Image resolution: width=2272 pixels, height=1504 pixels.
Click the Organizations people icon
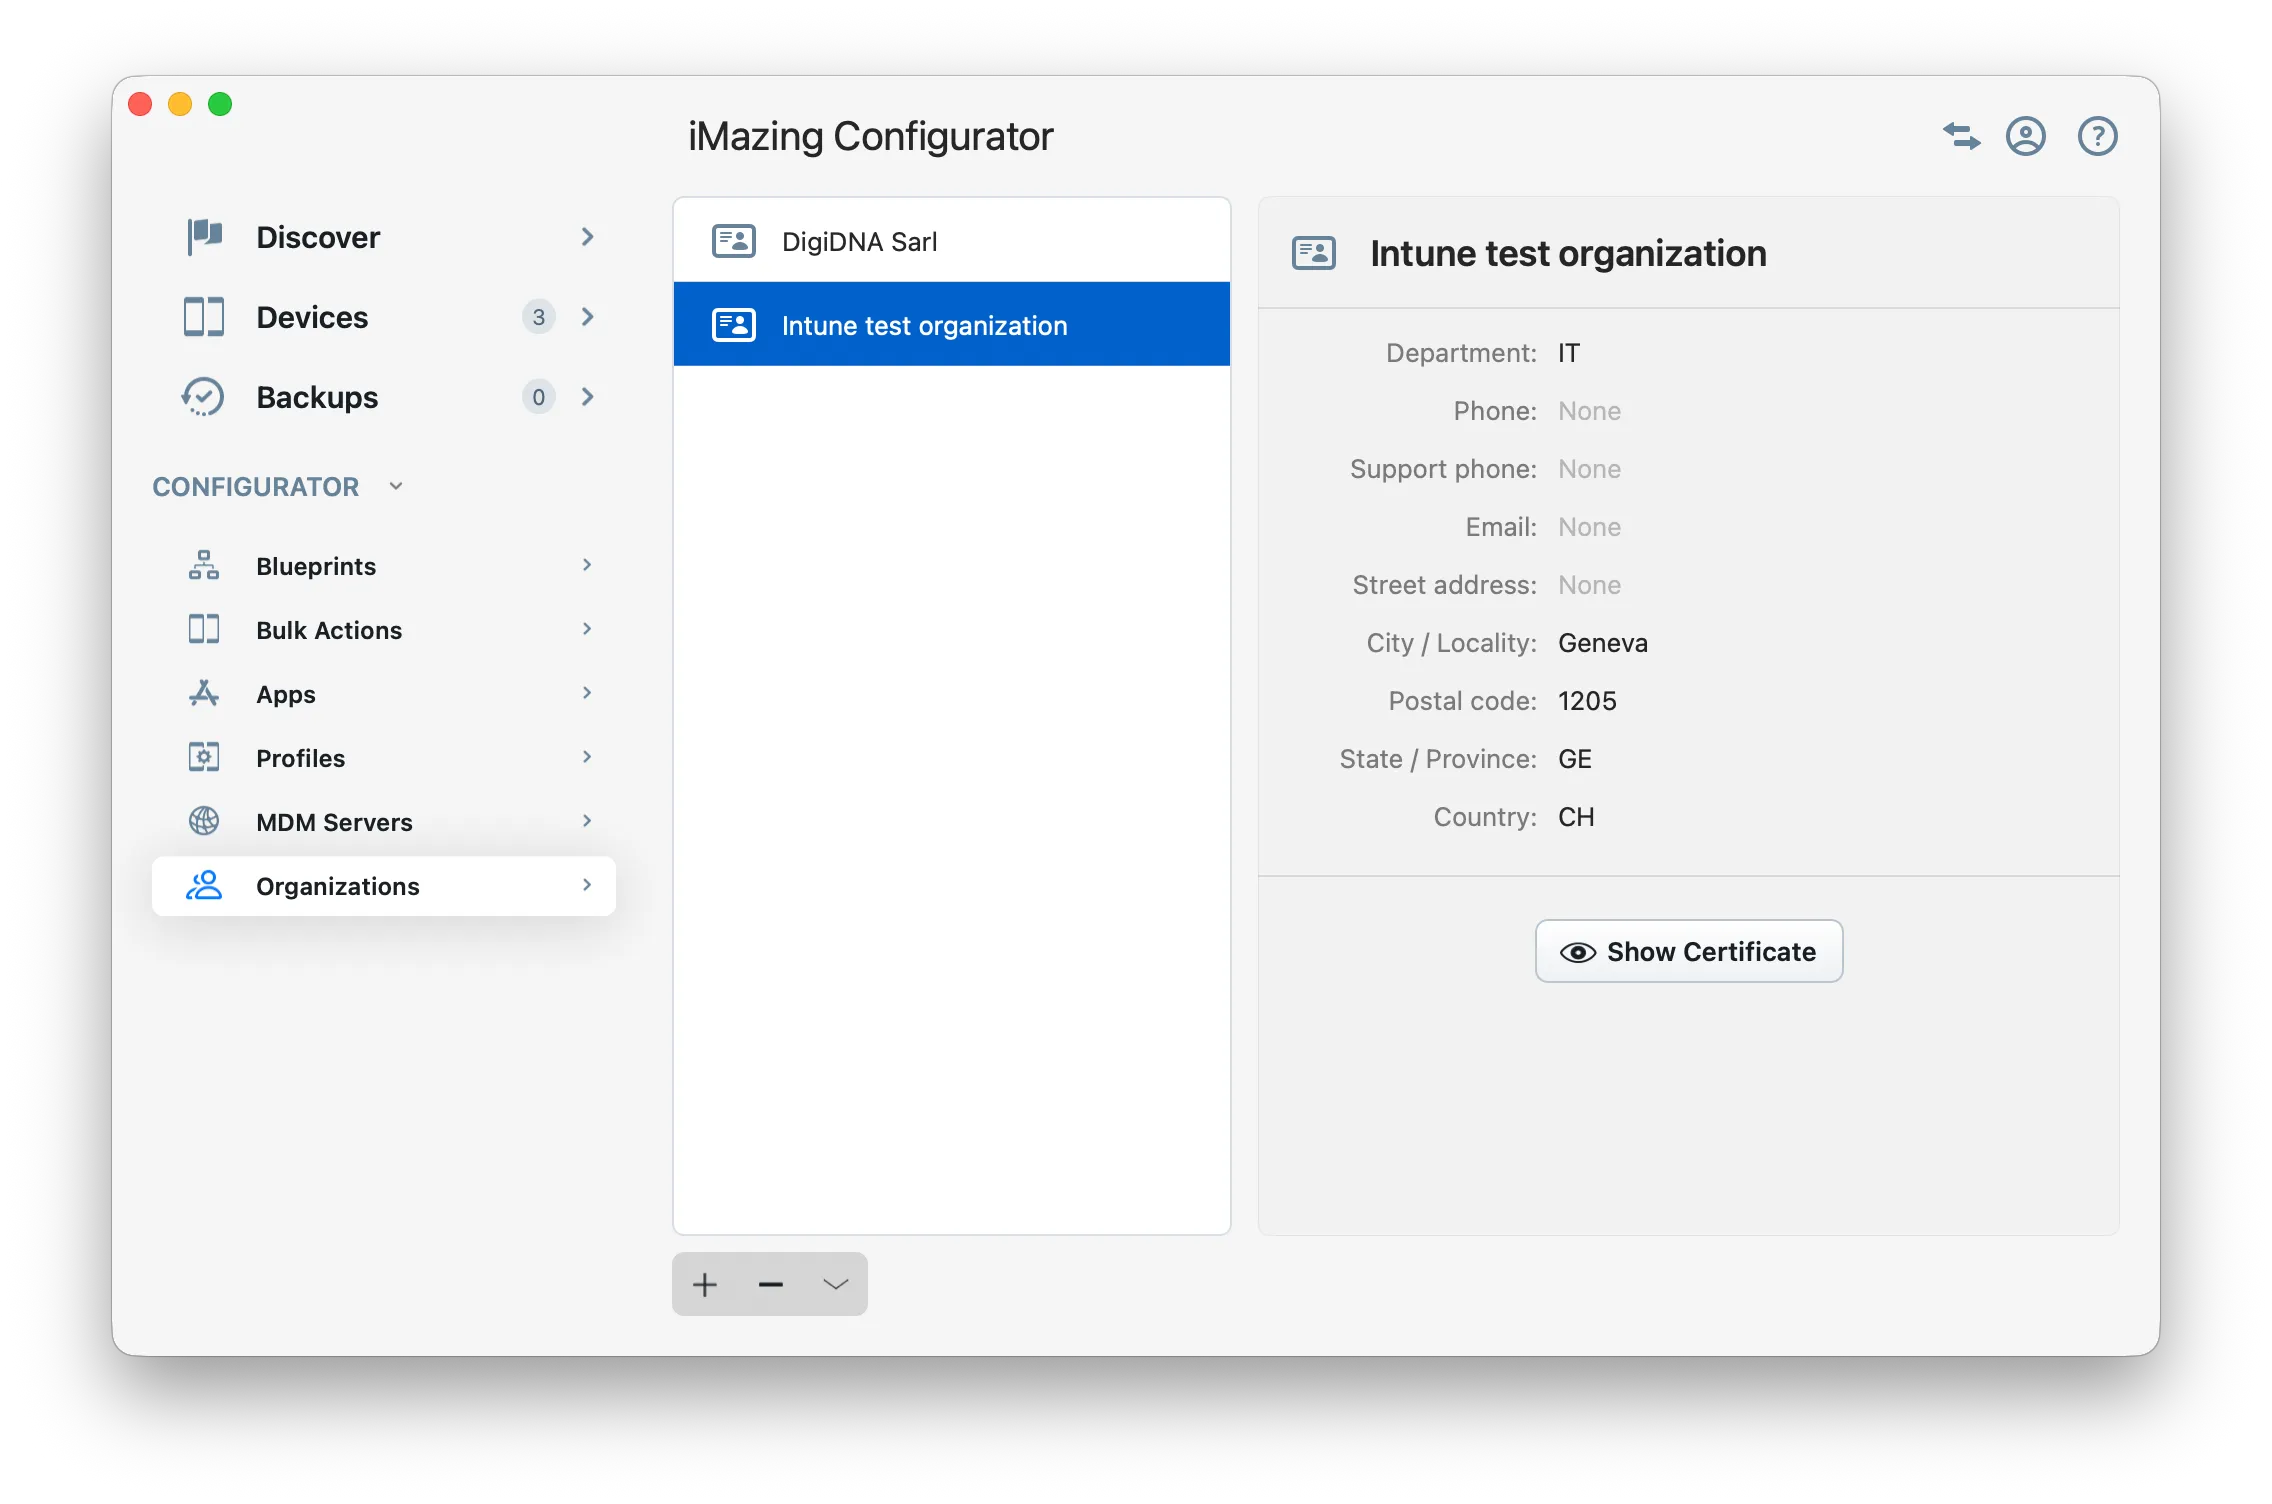coord(203,885)
